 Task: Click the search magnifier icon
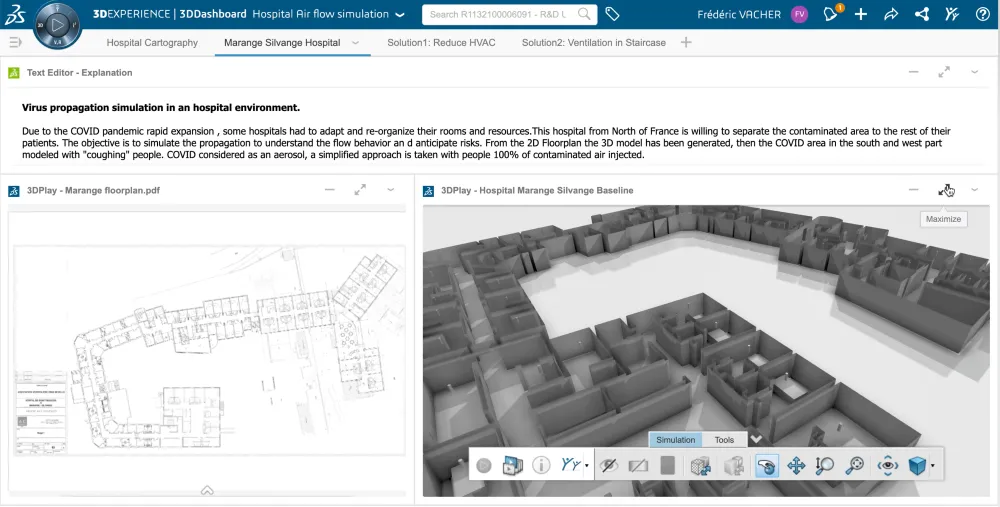click(584, 14)
